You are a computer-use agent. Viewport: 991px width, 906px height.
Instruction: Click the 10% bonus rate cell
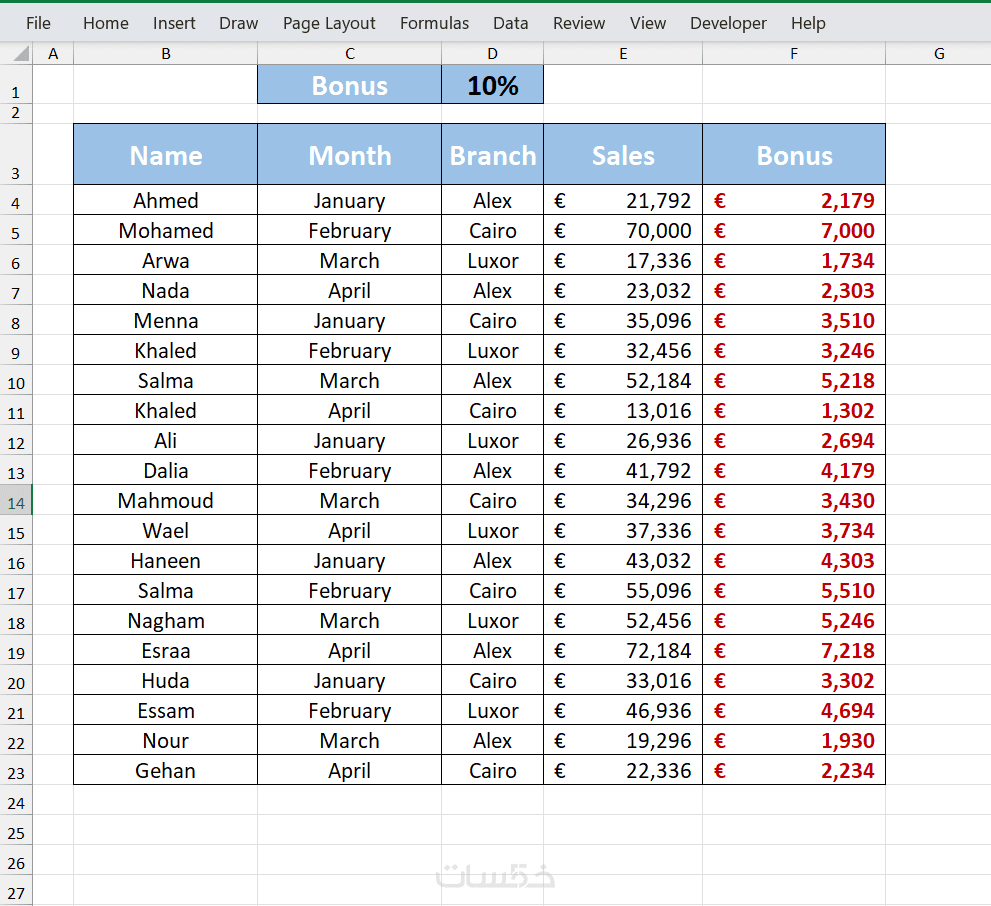click(x=493, y=86)
